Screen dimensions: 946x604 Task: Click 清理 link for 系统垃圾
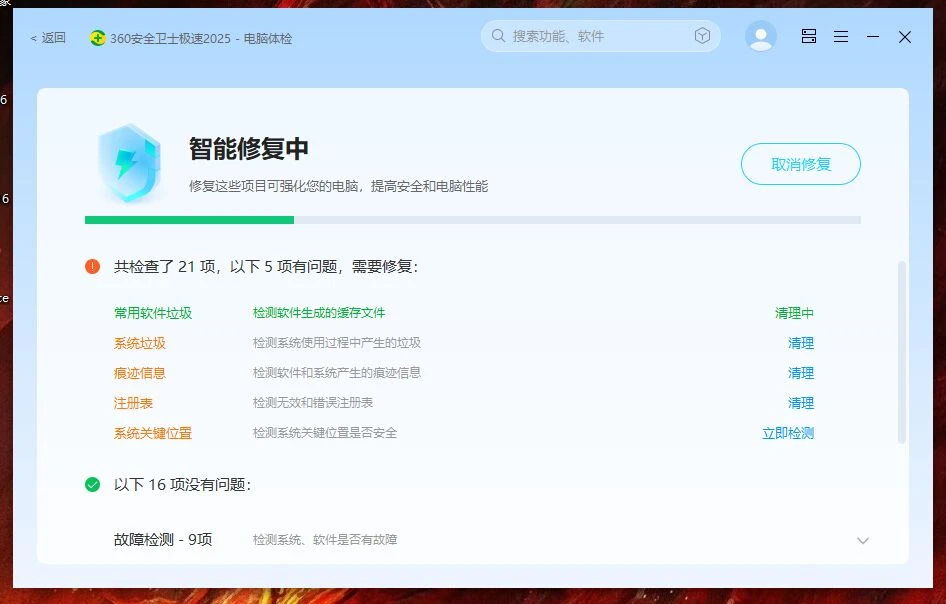tap(801, 343)
